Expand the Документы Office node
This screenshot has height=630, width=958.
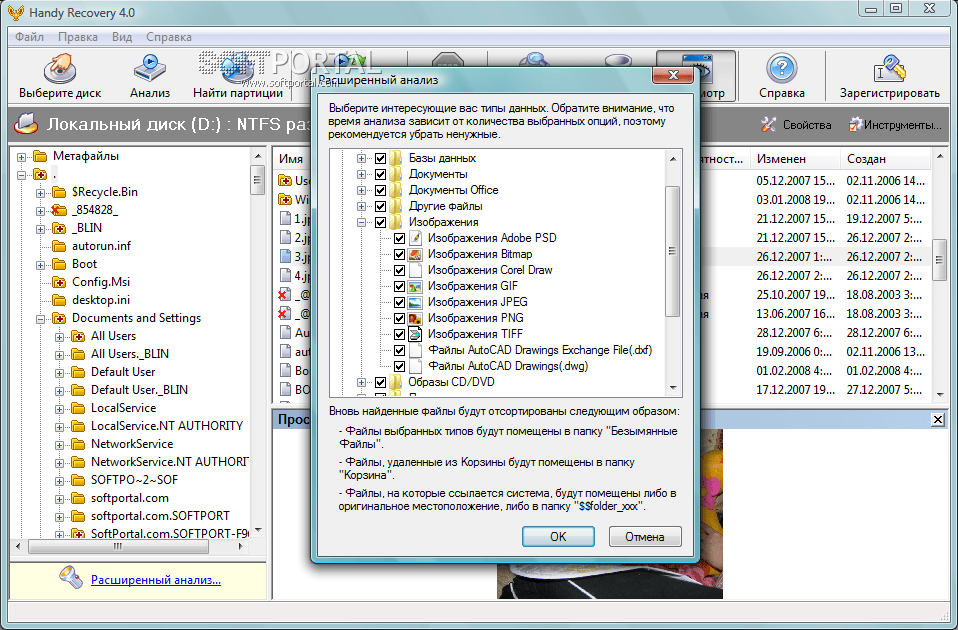pos(361,190)
